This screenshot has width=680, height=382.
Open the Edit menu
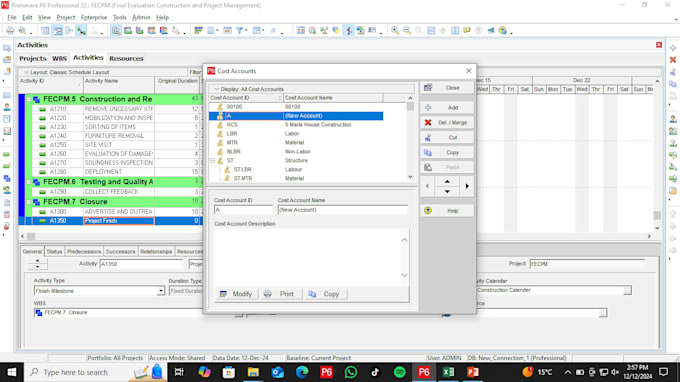point(27,17)
